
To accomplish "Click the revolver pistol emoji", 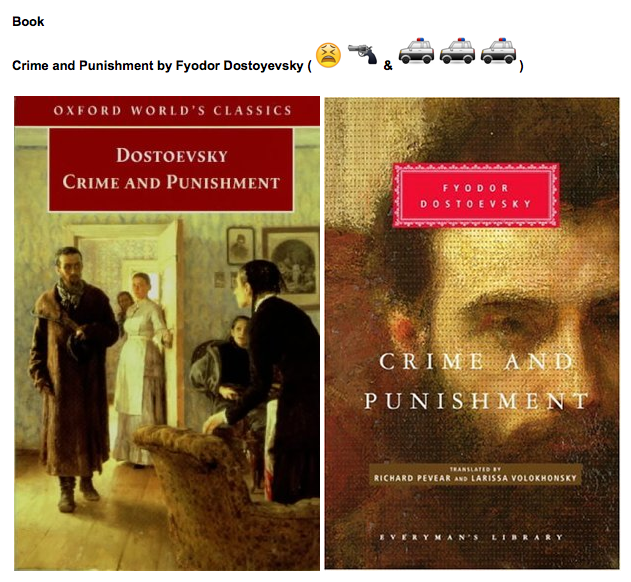I will (x=362, y=54).
